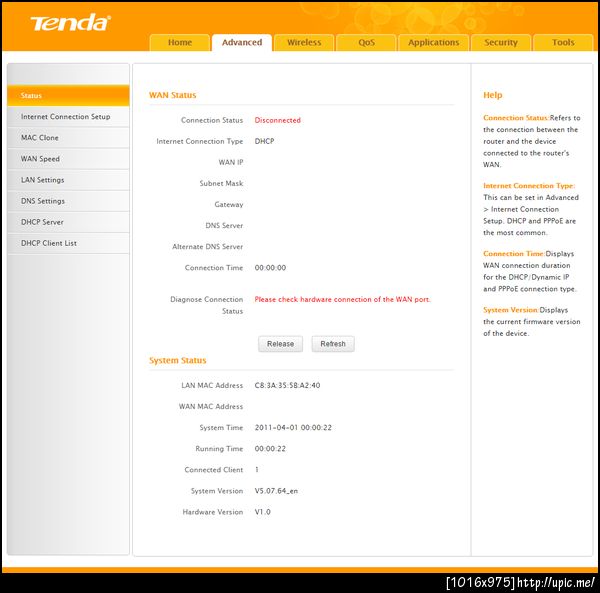Click the Diagnose Connection Status label
Screen dimensions: 600x593
207,305
